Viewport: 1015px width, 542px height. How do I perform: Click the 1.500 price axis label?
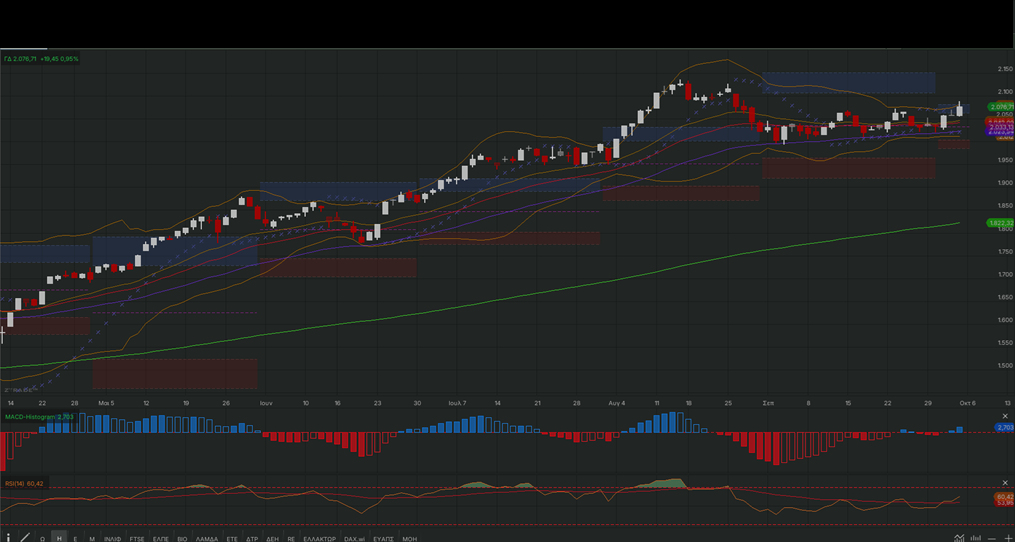1005,366
